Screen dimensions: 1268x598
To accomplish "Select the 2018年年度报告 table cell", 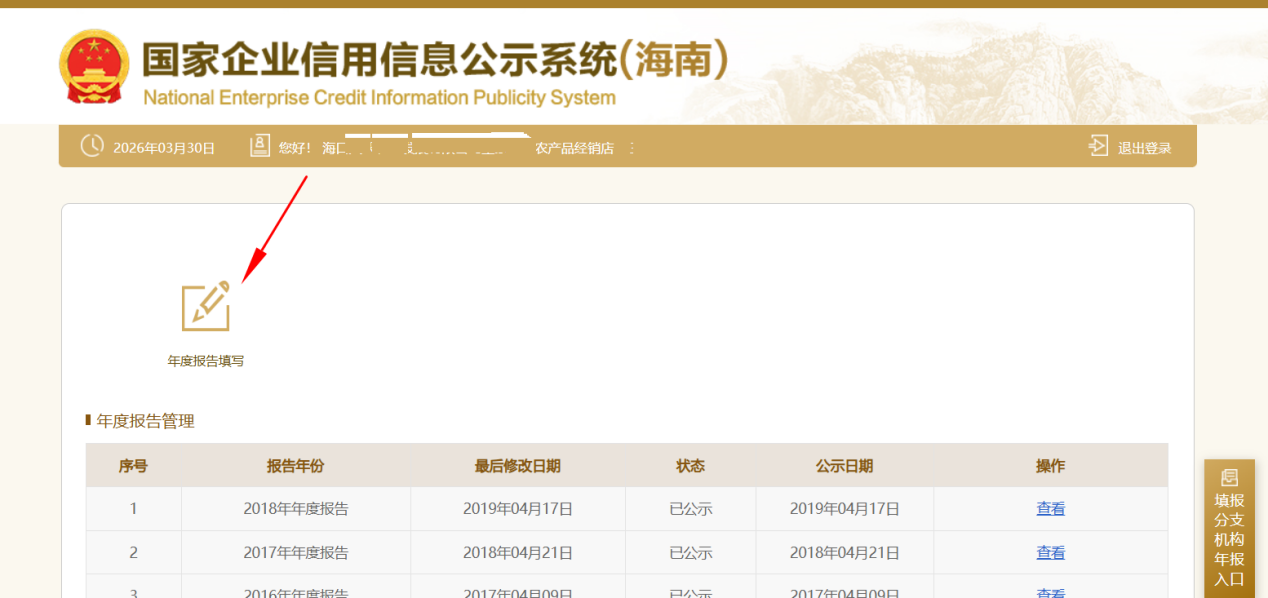I will [x=295, y=509].
